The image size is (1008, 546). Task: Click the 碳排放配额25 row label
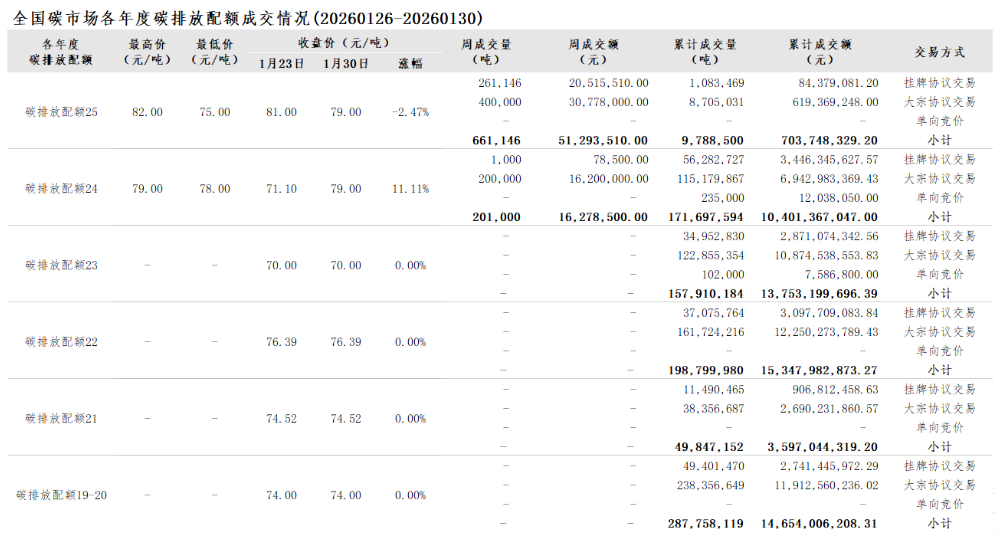coord(61,112)
